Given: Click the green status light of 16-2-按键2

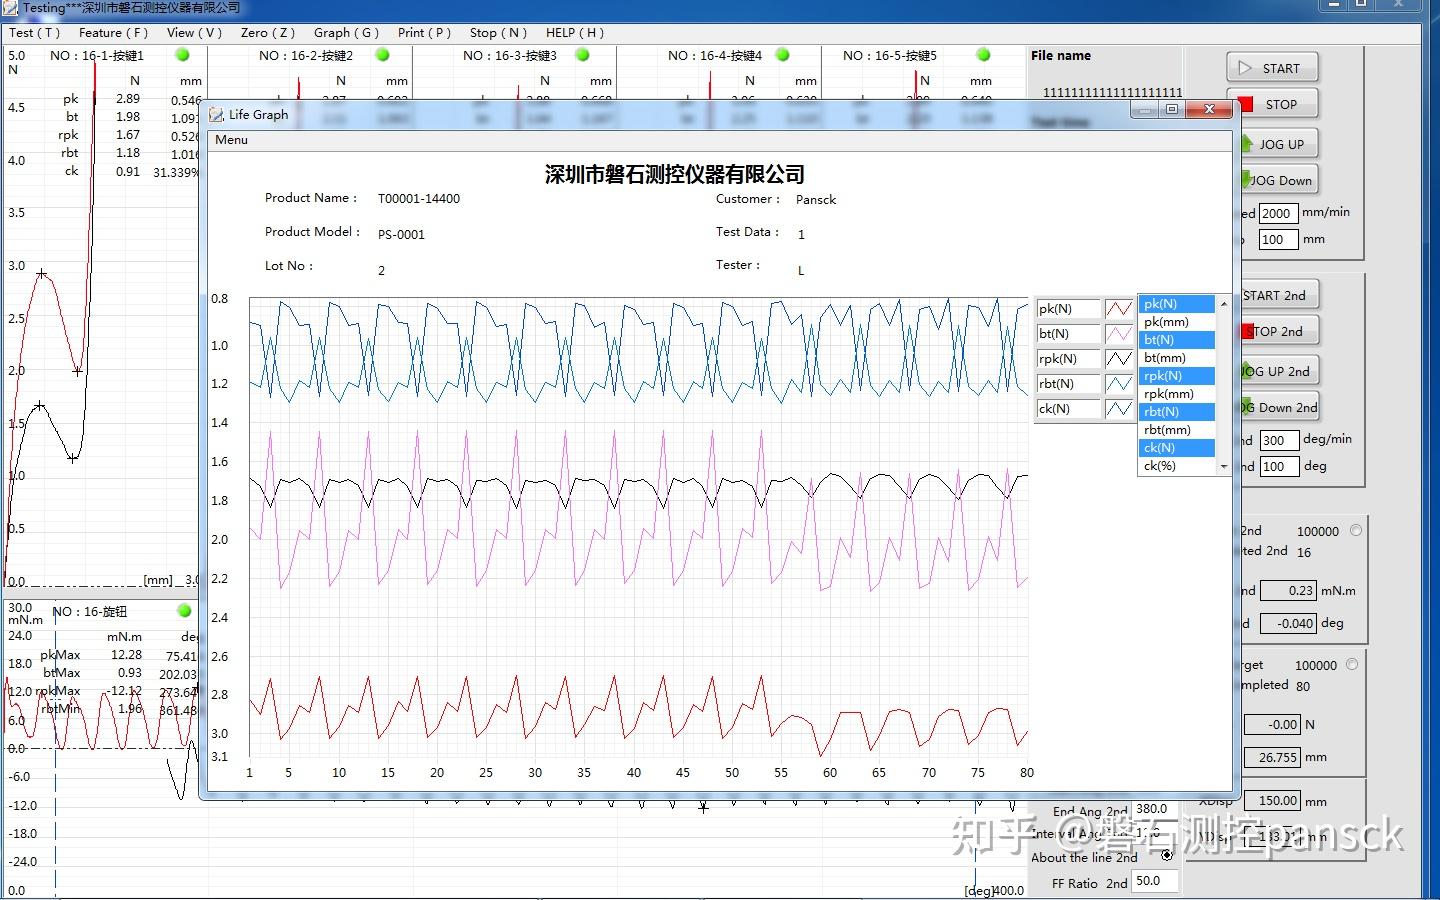Looking at the screenshot, I should (382, 55).
